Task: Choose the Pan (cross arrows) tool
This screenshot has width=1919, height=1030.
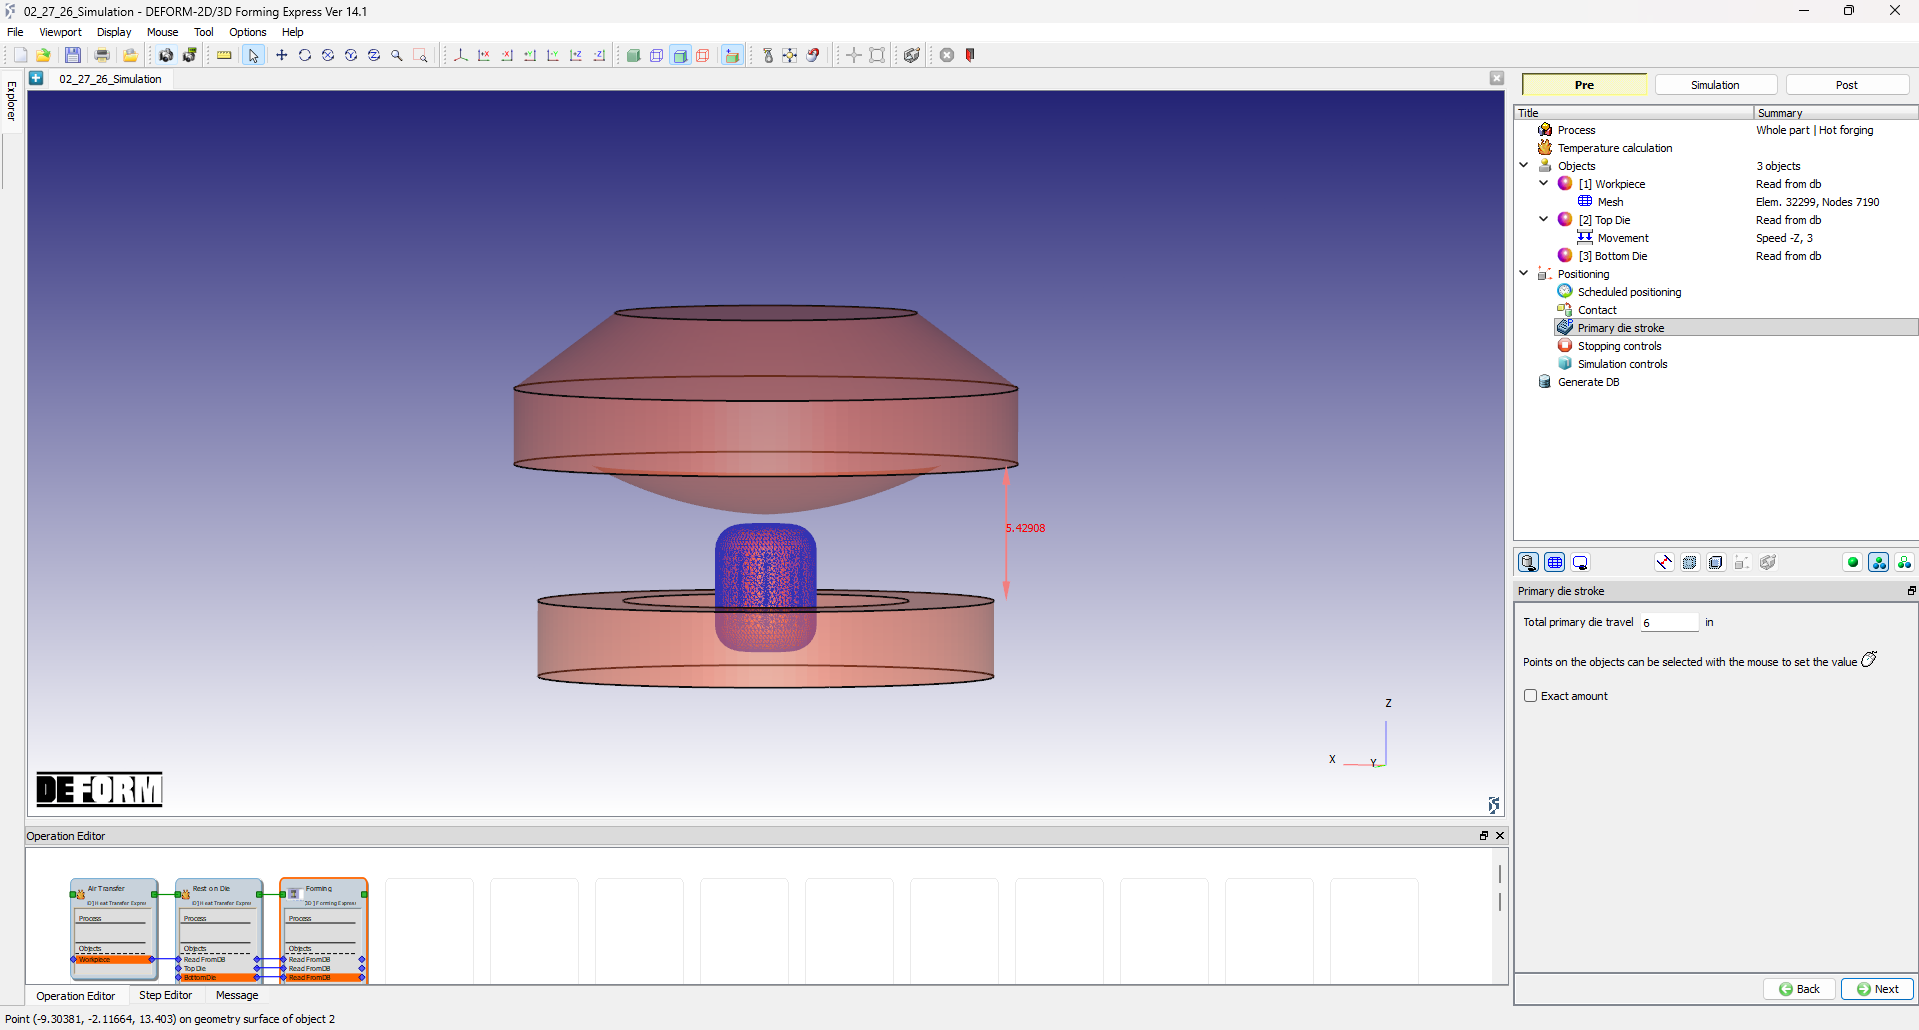Action: 282,55
